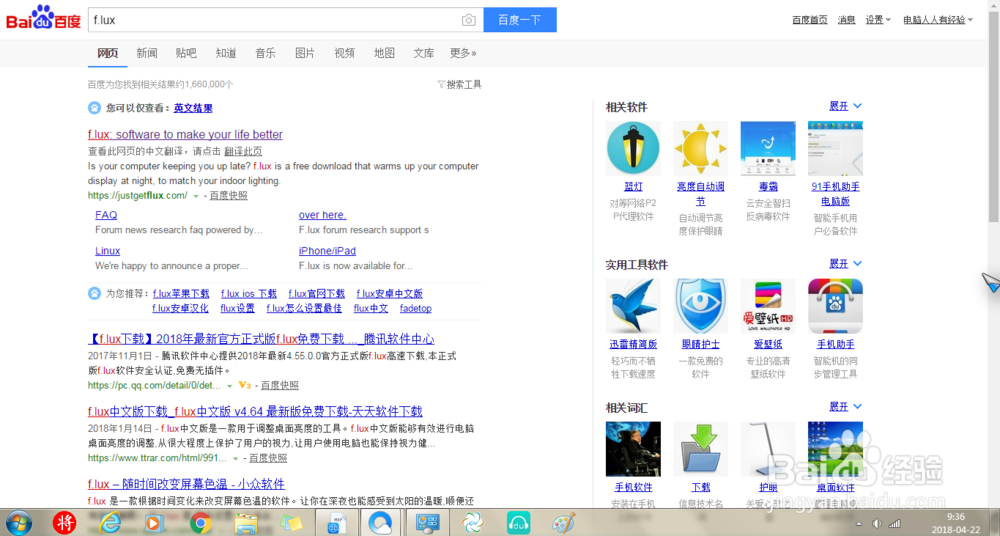Click the 英文结果 link
The height and width of the screenshot is (536, 1000).
click(193, 108)
